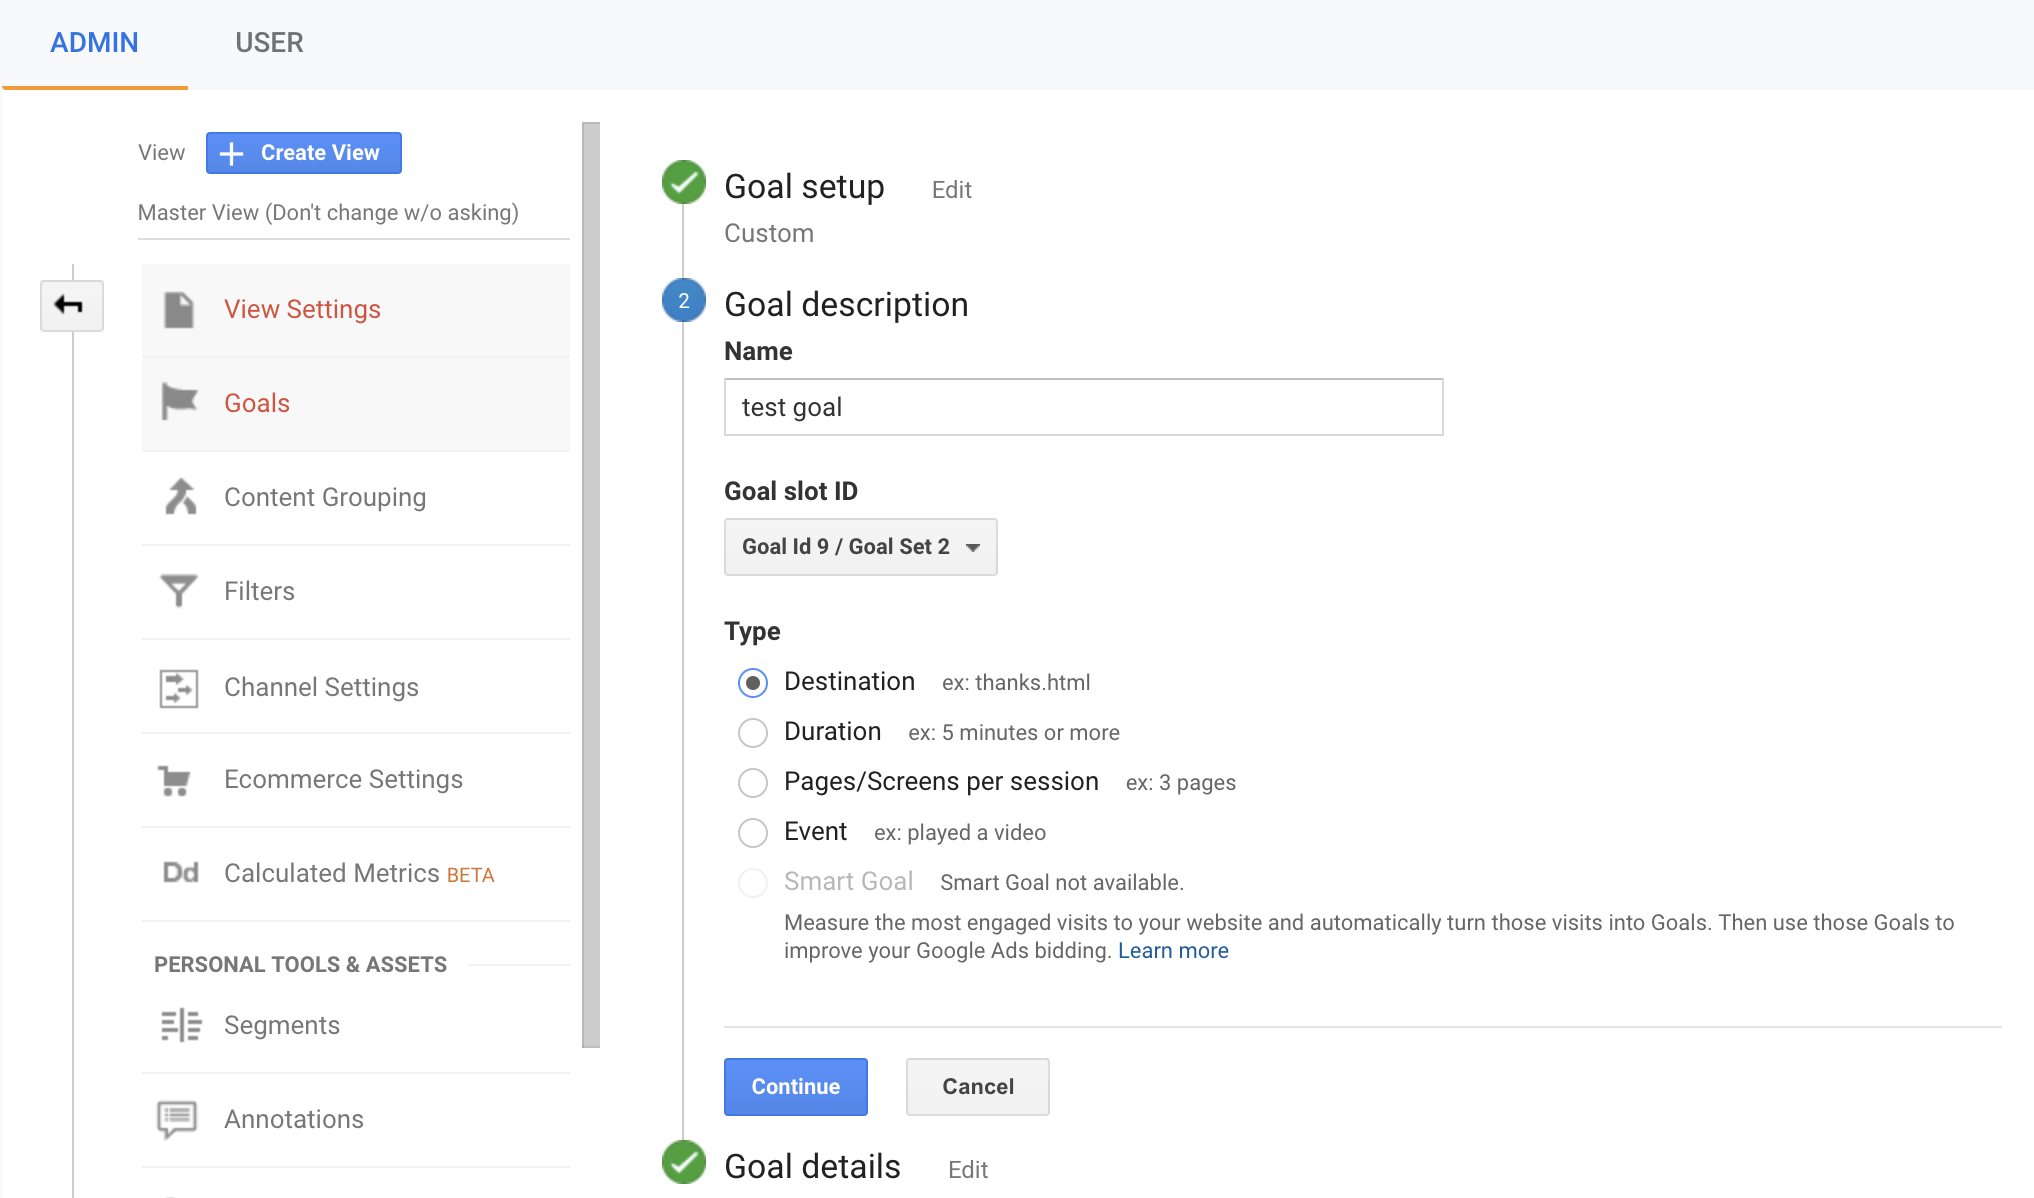Expand the Goal setup section via Edit
This screenshot has height=1198, width=2034.
tap(950, 189)
